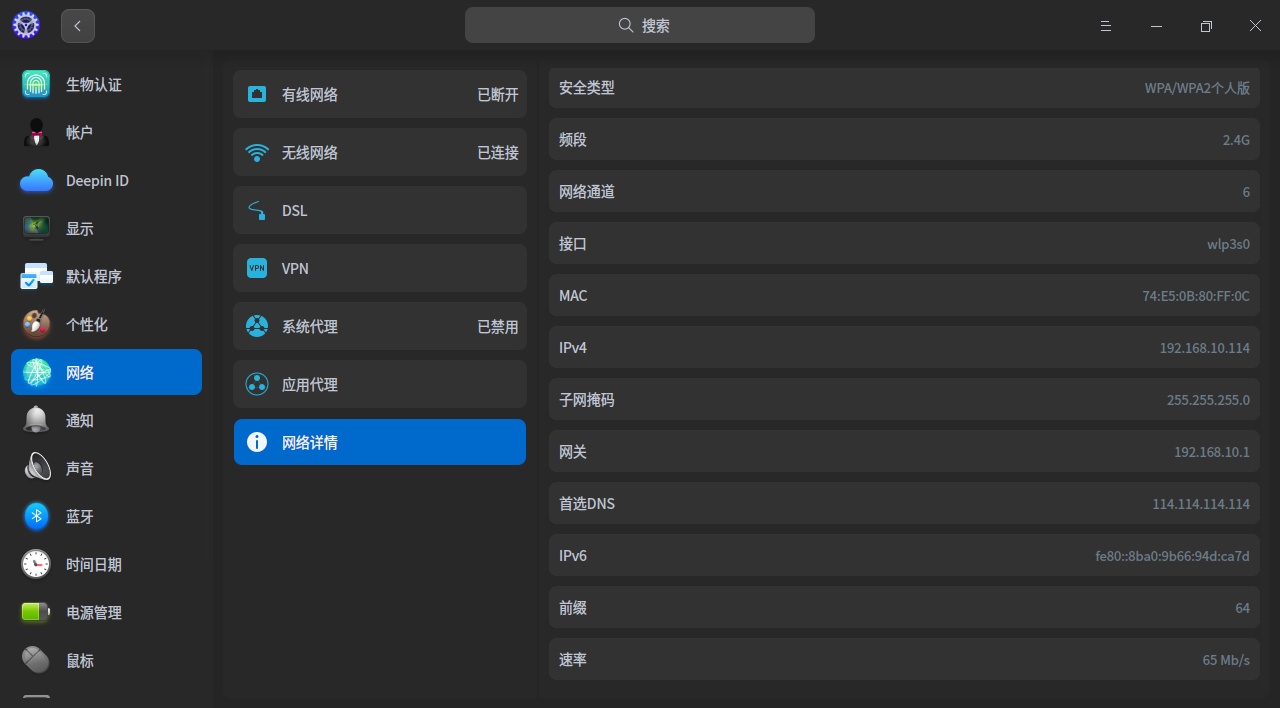Viewport: 1280px width, 708px height.
Task: Click the VPN badge icon
Action: point(257,268)
